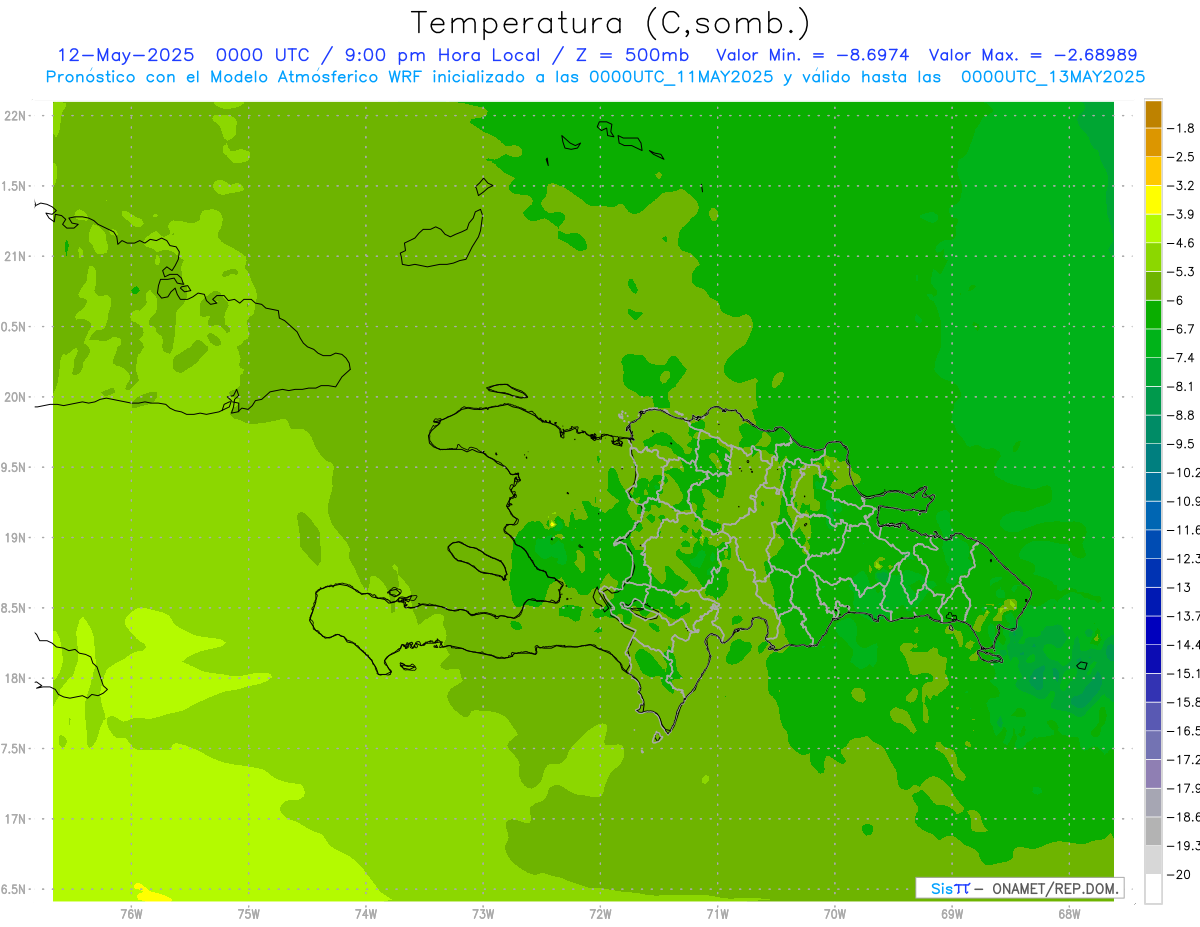
Task: Click the '72W' longitude axis label
Action: (x=600, y=913)
